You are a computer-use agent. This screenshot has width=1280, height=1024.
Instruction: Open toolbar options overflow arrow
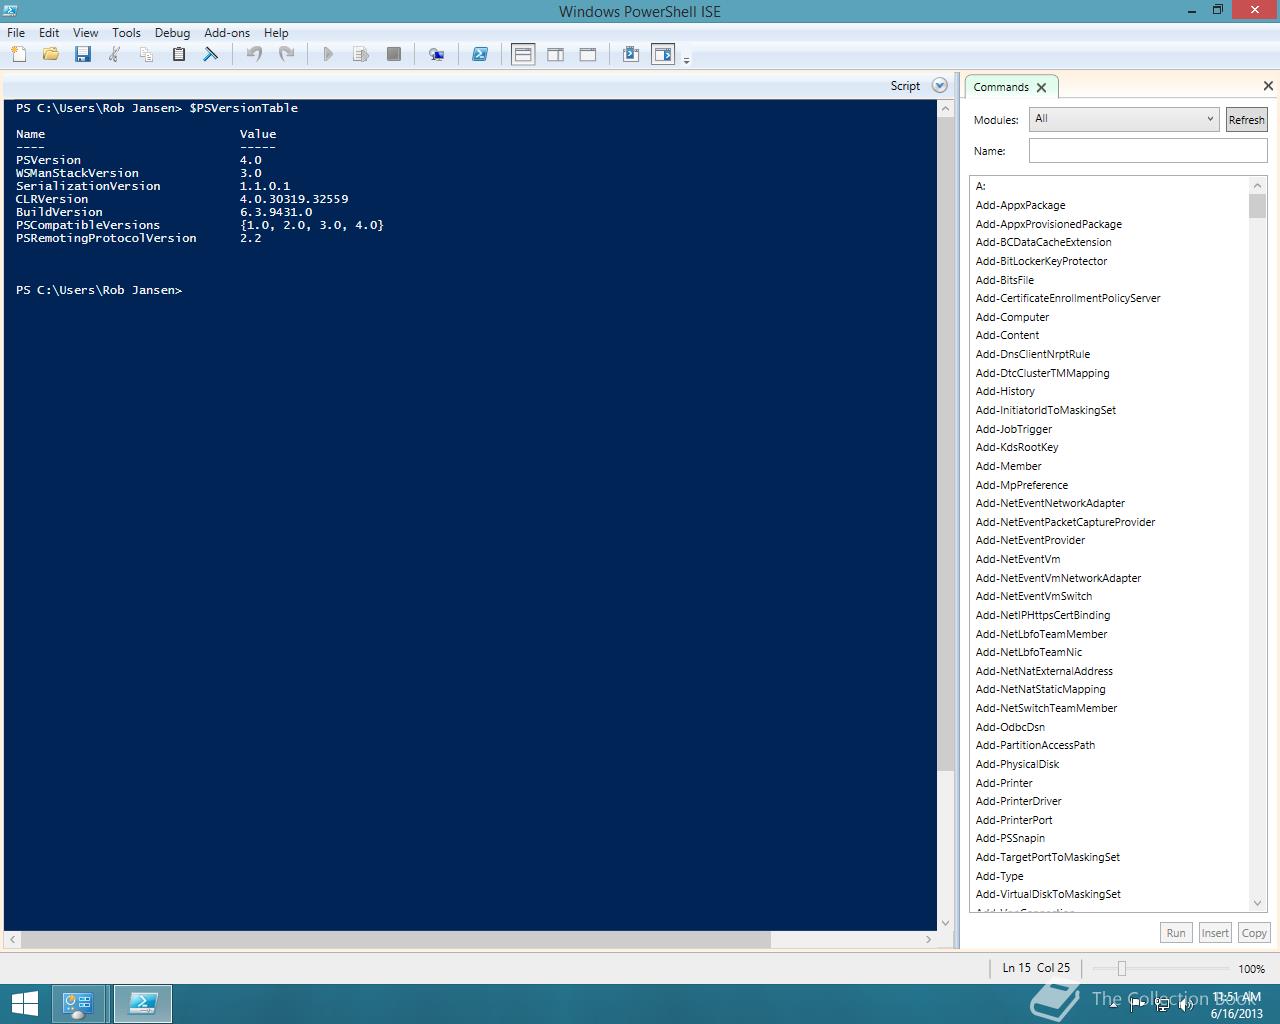(686, 61)
